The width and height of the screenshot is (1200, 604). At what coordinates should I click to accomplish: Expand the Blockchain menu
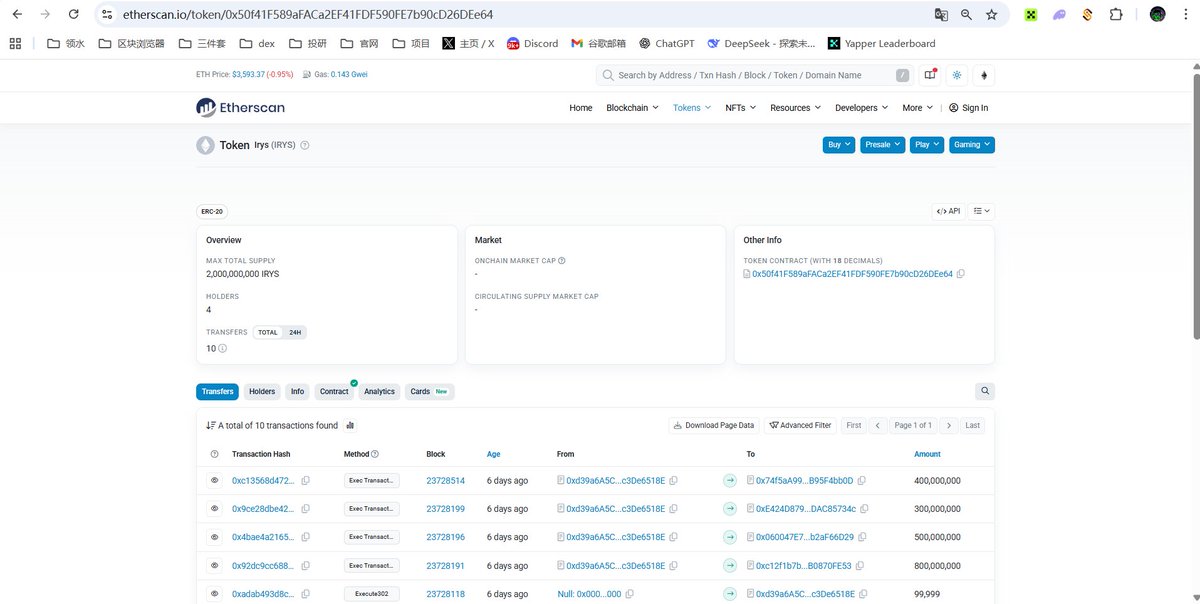[x=633, y=108]
